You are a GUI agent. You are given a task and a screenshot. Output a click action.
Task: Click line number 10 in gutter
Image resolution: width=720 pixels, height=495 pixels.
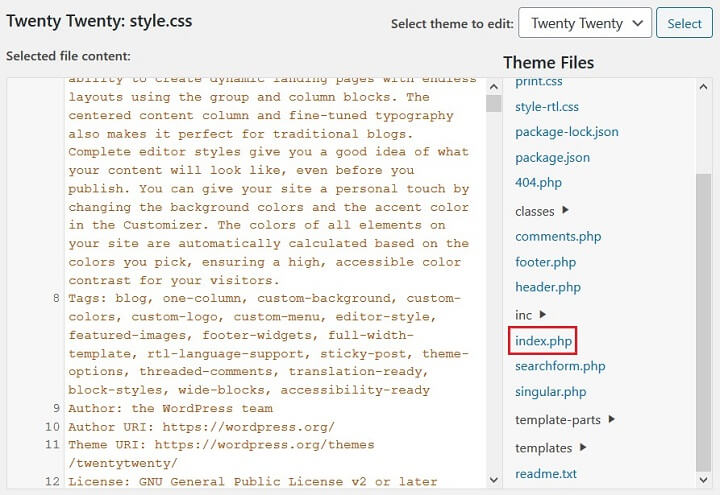pyautogui.click(x=52, y=427)
